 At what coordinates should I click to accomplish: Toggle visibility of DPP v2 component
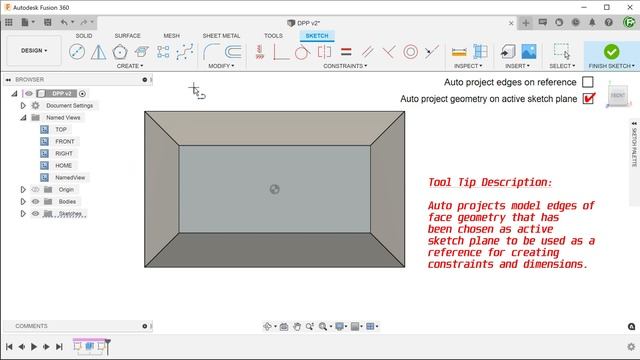pyautogui.click(x=29, y=93)
